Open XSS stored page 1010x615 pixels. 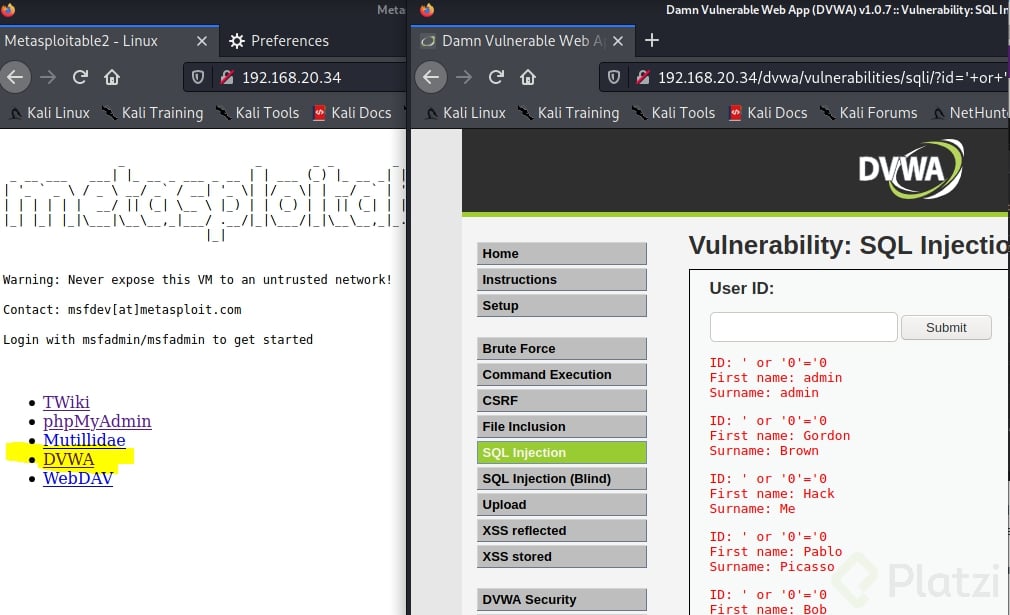click(562, 556)
